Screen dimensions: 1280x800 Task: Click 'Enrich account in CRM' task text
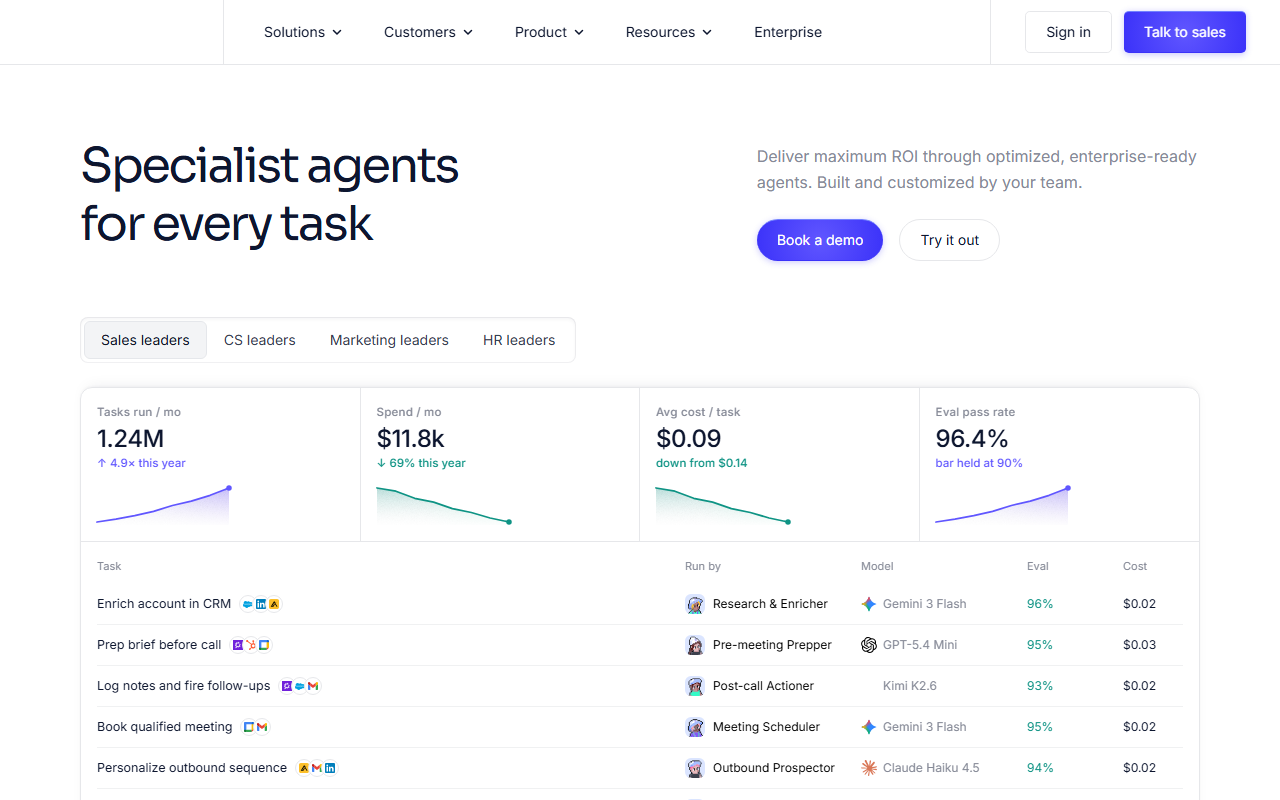[164, 604]
